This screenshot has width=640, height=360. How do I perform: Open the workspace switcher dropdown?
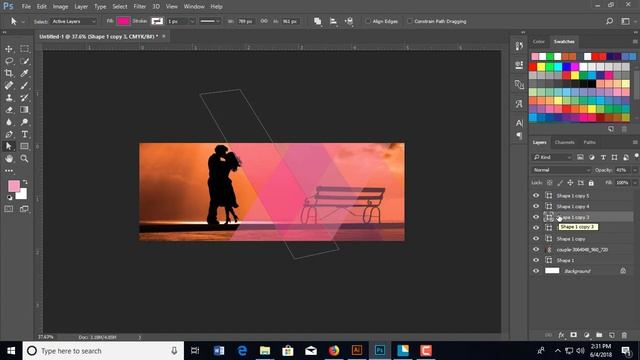(625, 21)
